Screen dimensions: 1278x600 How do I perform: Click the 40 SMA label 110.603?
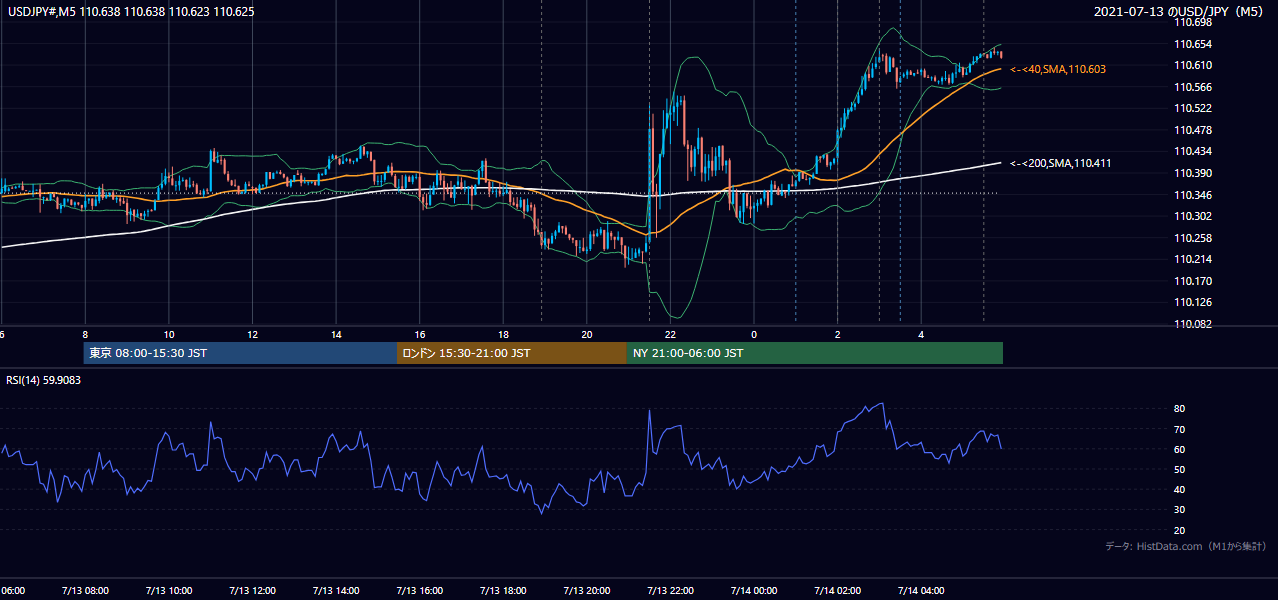coord(1058,69)
